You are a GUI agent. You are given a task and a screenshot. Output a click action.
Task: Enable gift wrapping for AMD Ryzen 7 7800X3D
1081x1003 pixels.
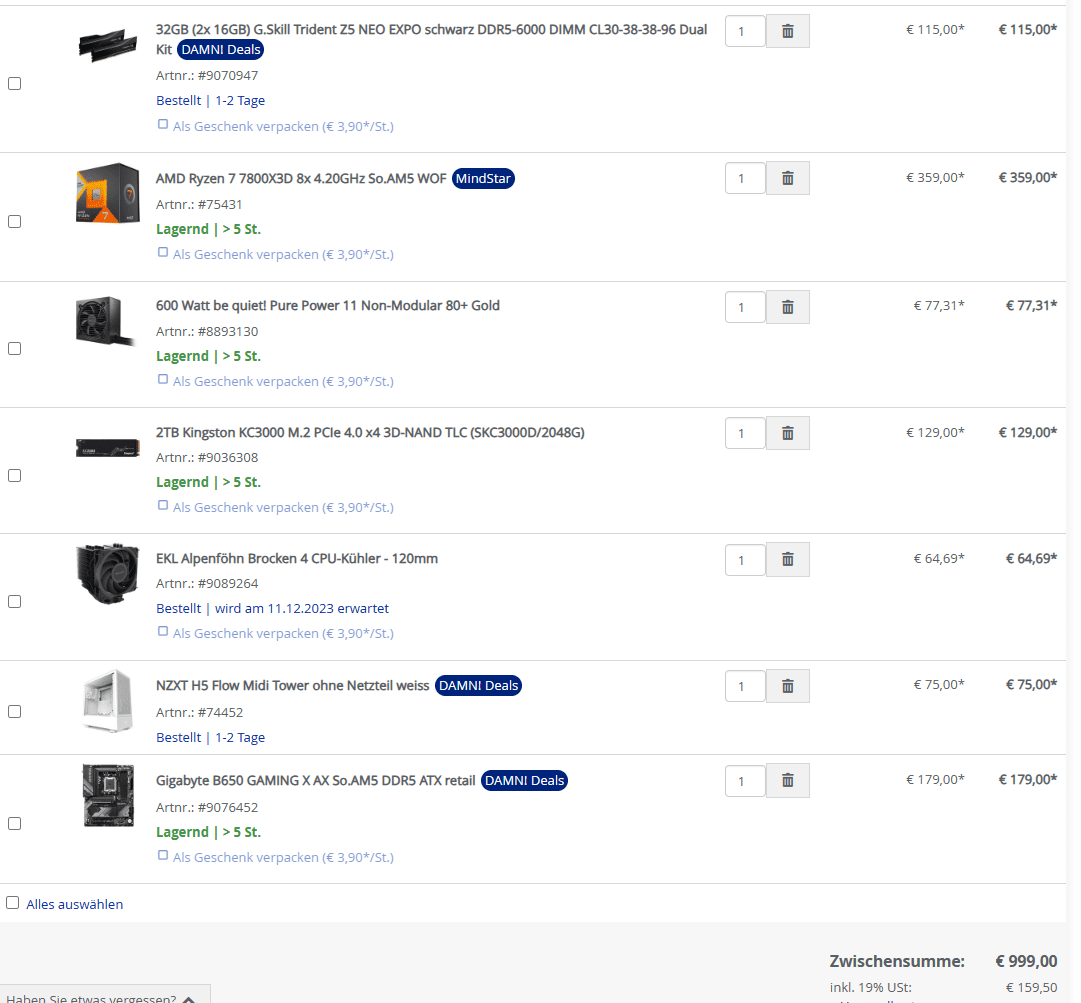tap(163, 252)
